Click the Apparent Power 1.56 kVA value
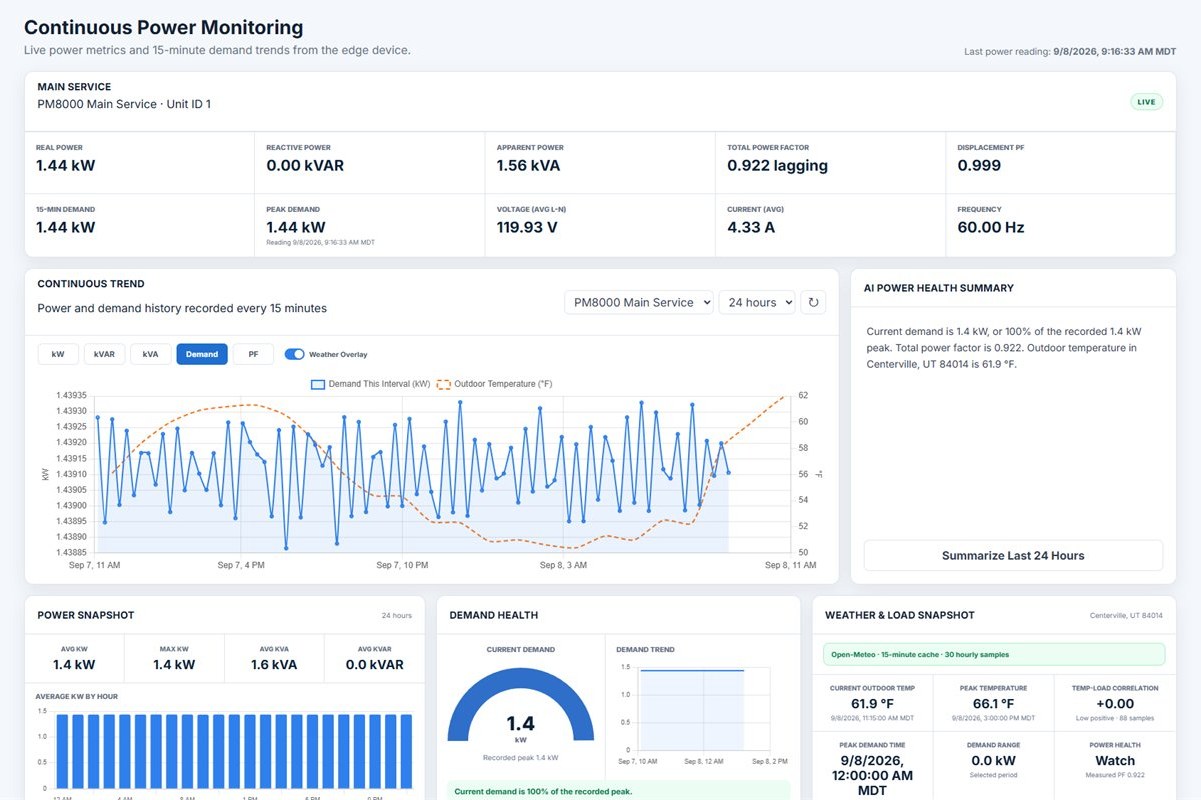This screenshot has height=800, width=1201. tap(533, 166)
